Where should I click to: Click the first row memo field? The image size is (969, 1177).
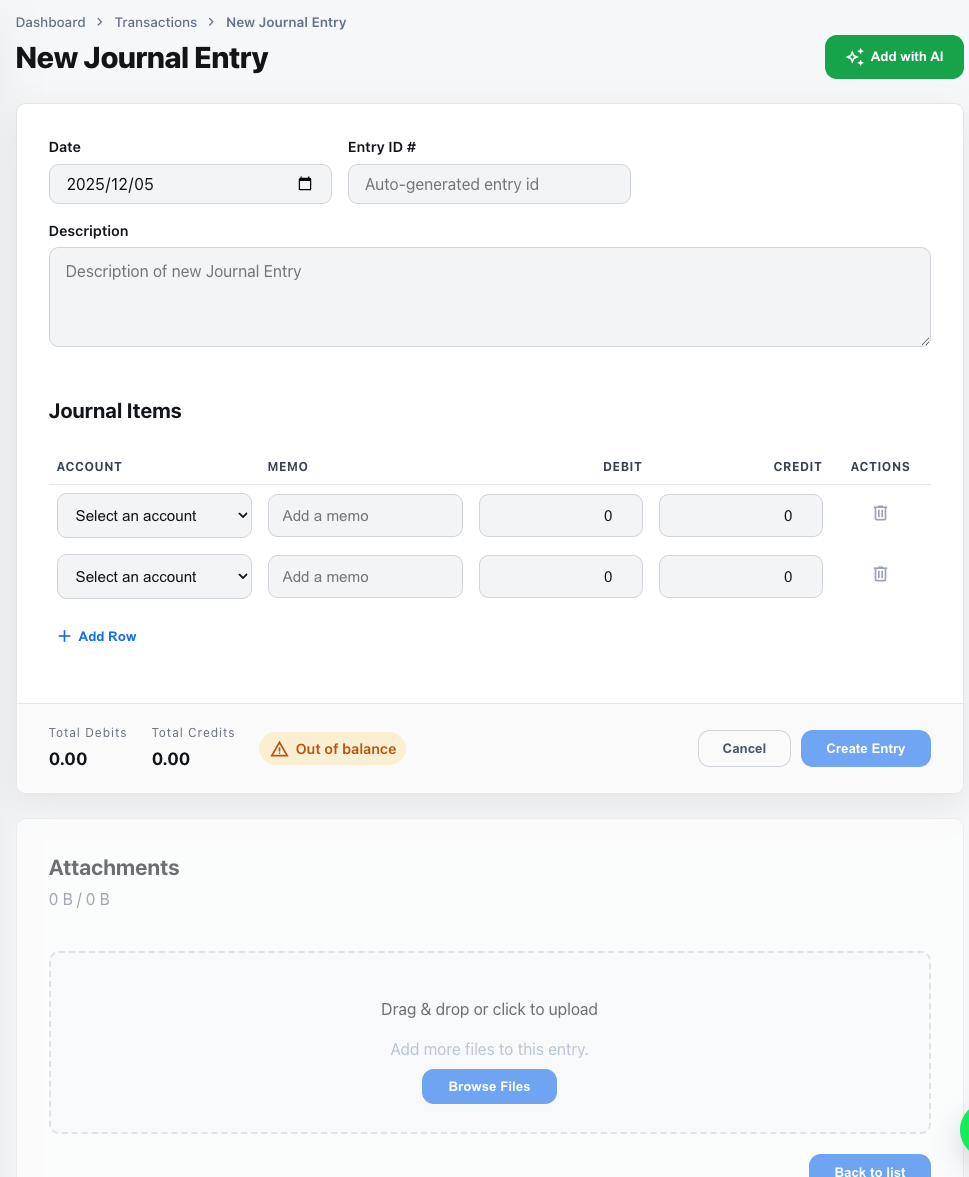tap(365, 516)
